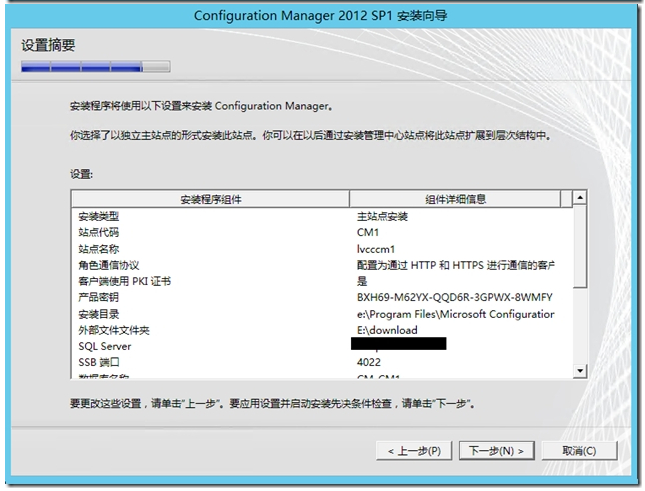
Task: Click the lvcccm1 site name value
Action: [x=376, y=249]
